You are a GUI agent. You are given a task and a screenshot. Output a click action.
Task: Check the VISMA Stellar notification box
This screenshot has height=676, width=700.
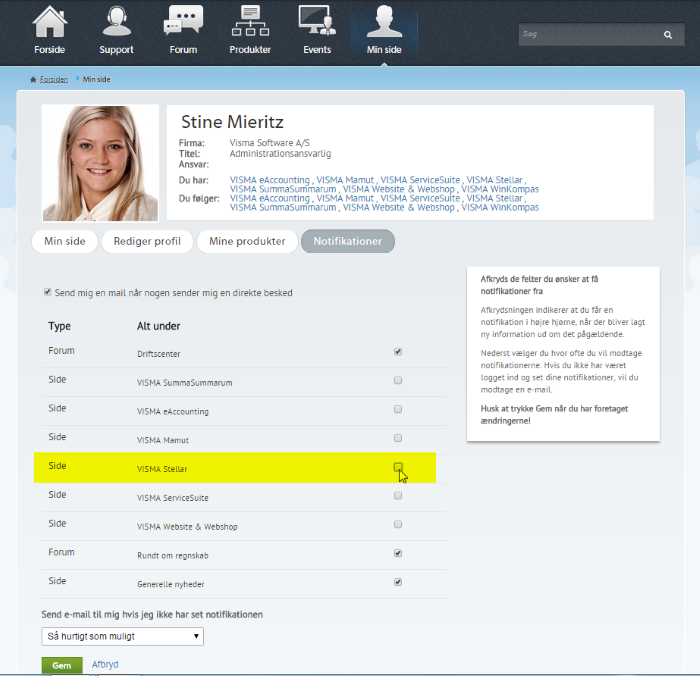point(398,467)
